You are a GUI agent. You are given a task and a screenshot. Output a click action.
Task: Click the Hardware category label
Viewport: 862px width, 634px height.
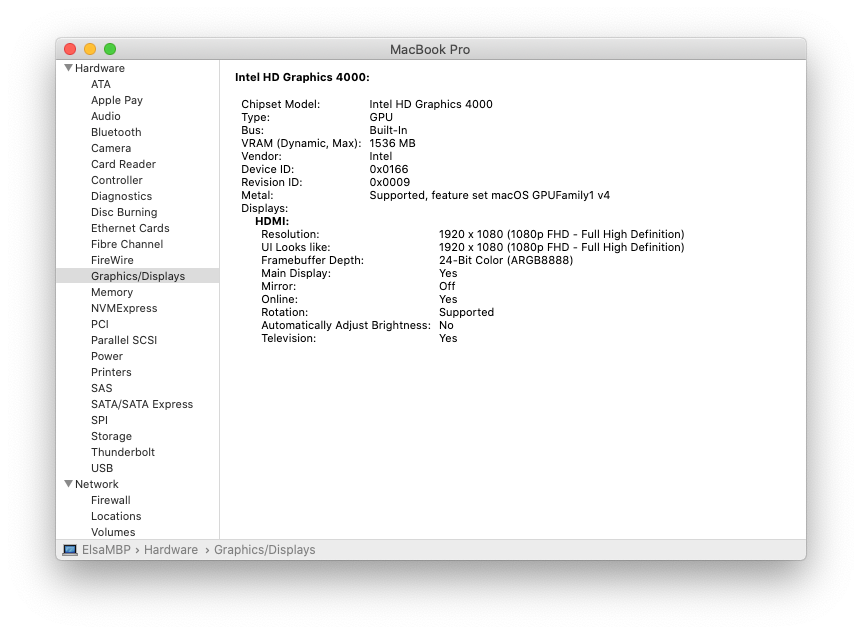coord(100,68)
